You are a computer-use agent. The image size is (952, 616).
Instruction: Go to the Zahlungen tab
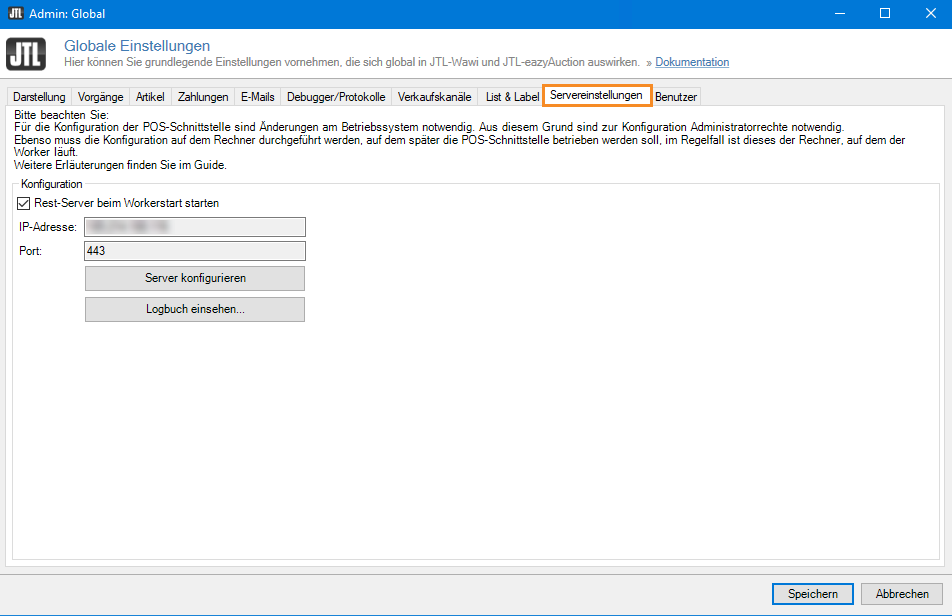click(203, 97)
